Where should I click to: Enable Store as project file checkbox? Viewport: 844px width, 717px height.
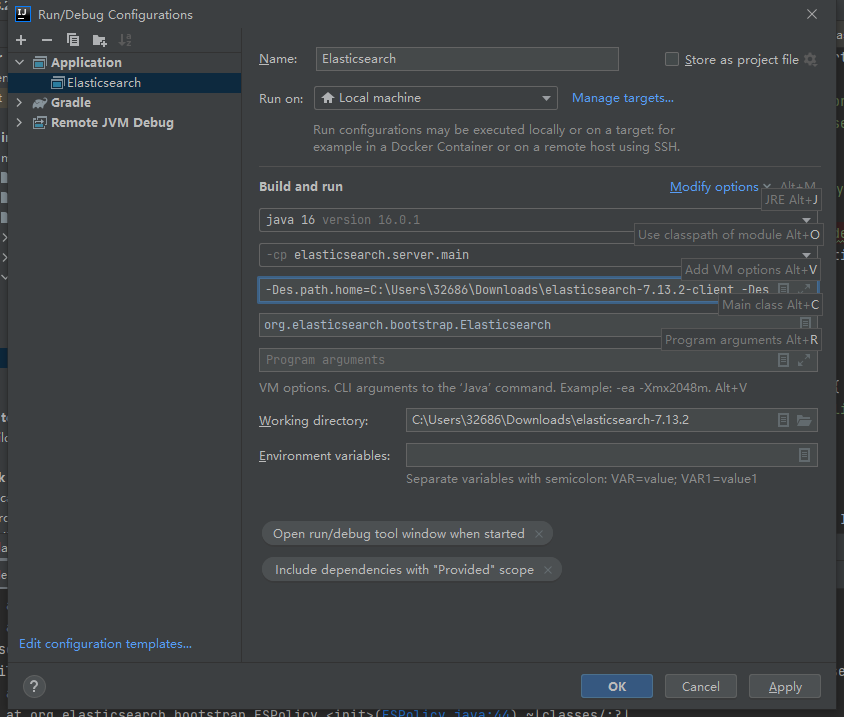(x=672, y=60)
